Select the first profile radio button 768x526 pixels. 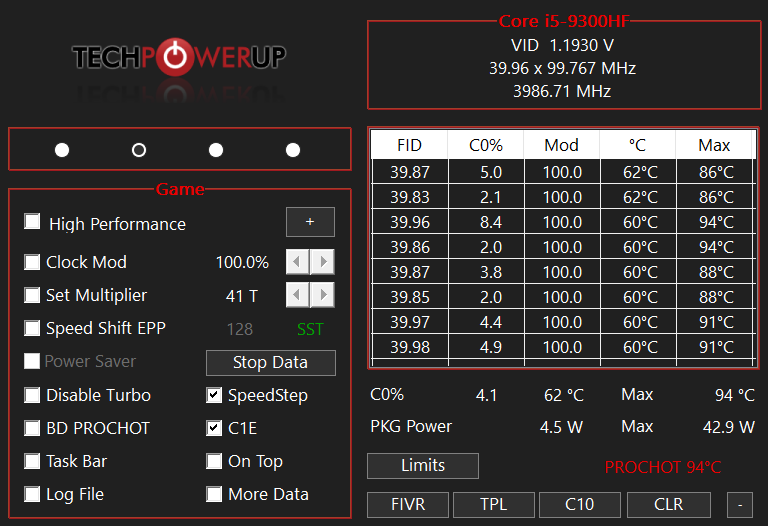click(x=62, y=150)
